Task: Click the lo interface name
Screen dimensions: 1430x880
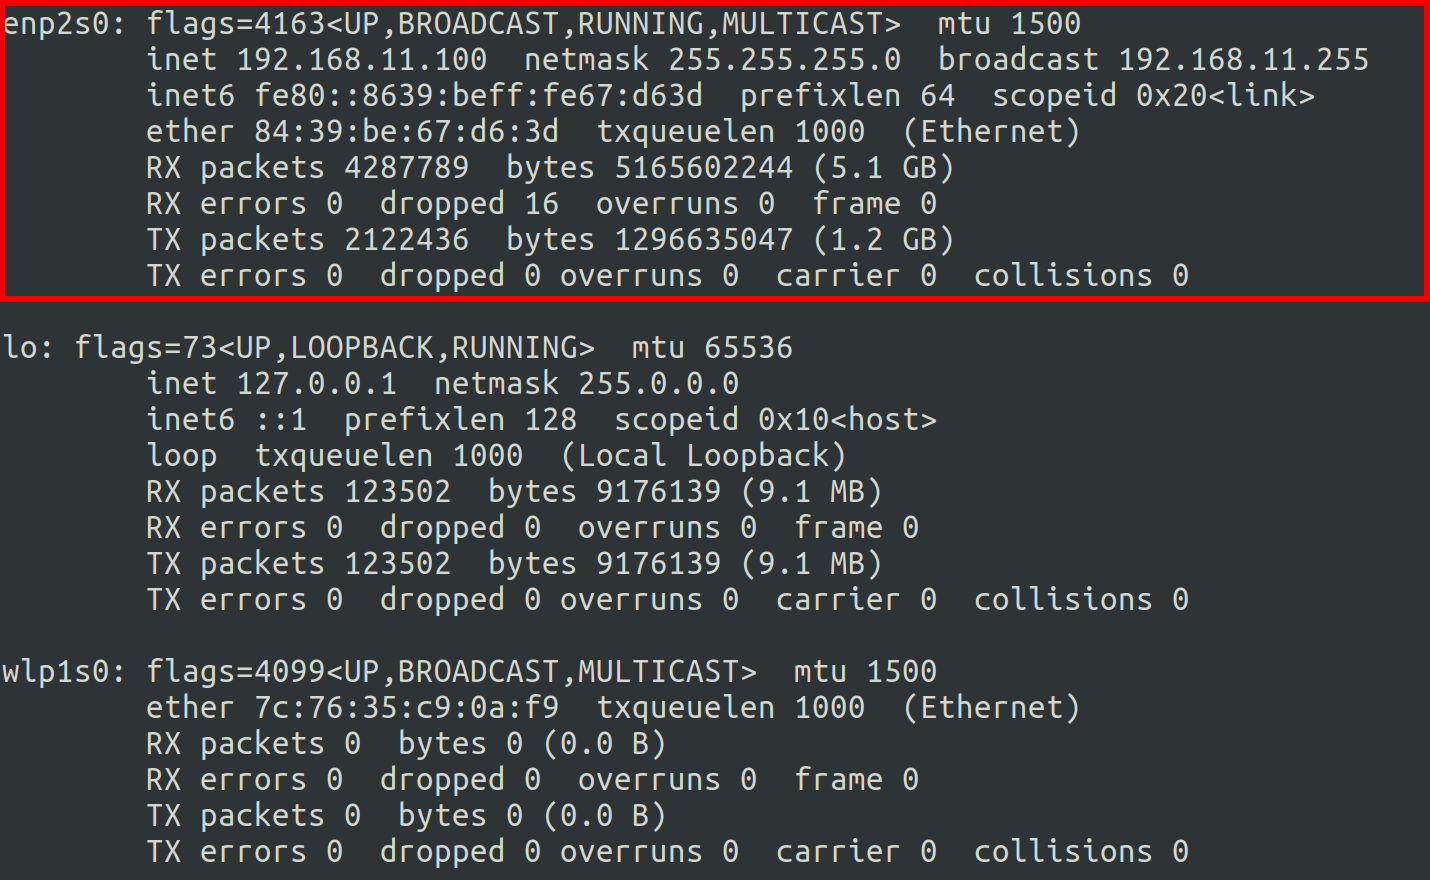Action: tap(20, 348)
